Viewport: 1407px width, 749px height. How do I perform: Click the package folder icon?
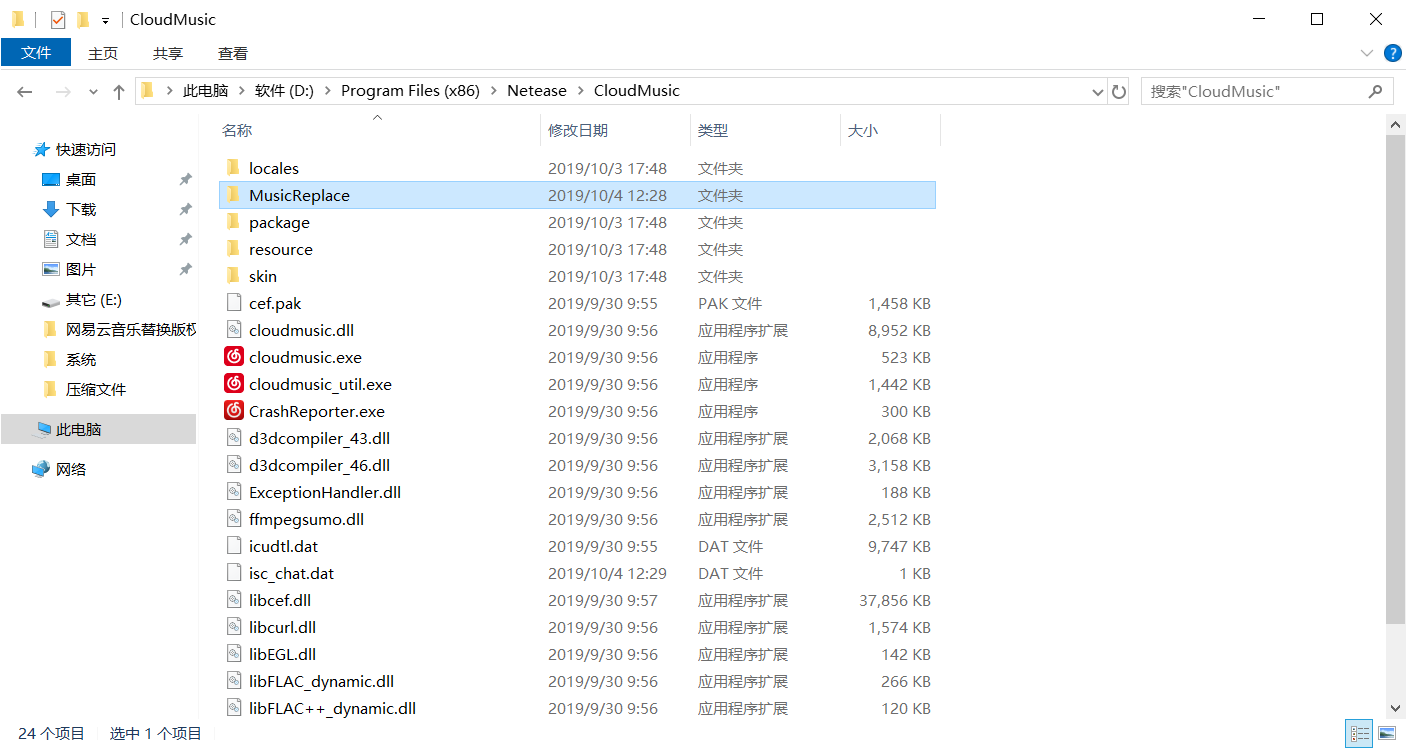click(x=233, y=222)
